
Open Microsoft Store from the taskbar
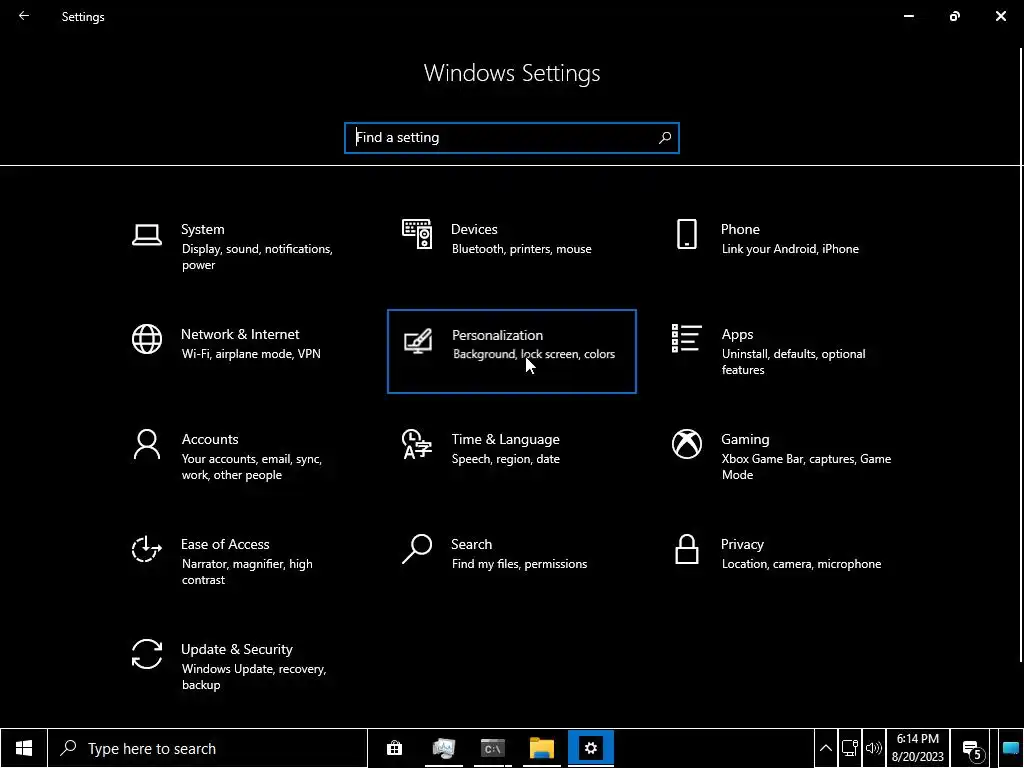tap(394, 748)
